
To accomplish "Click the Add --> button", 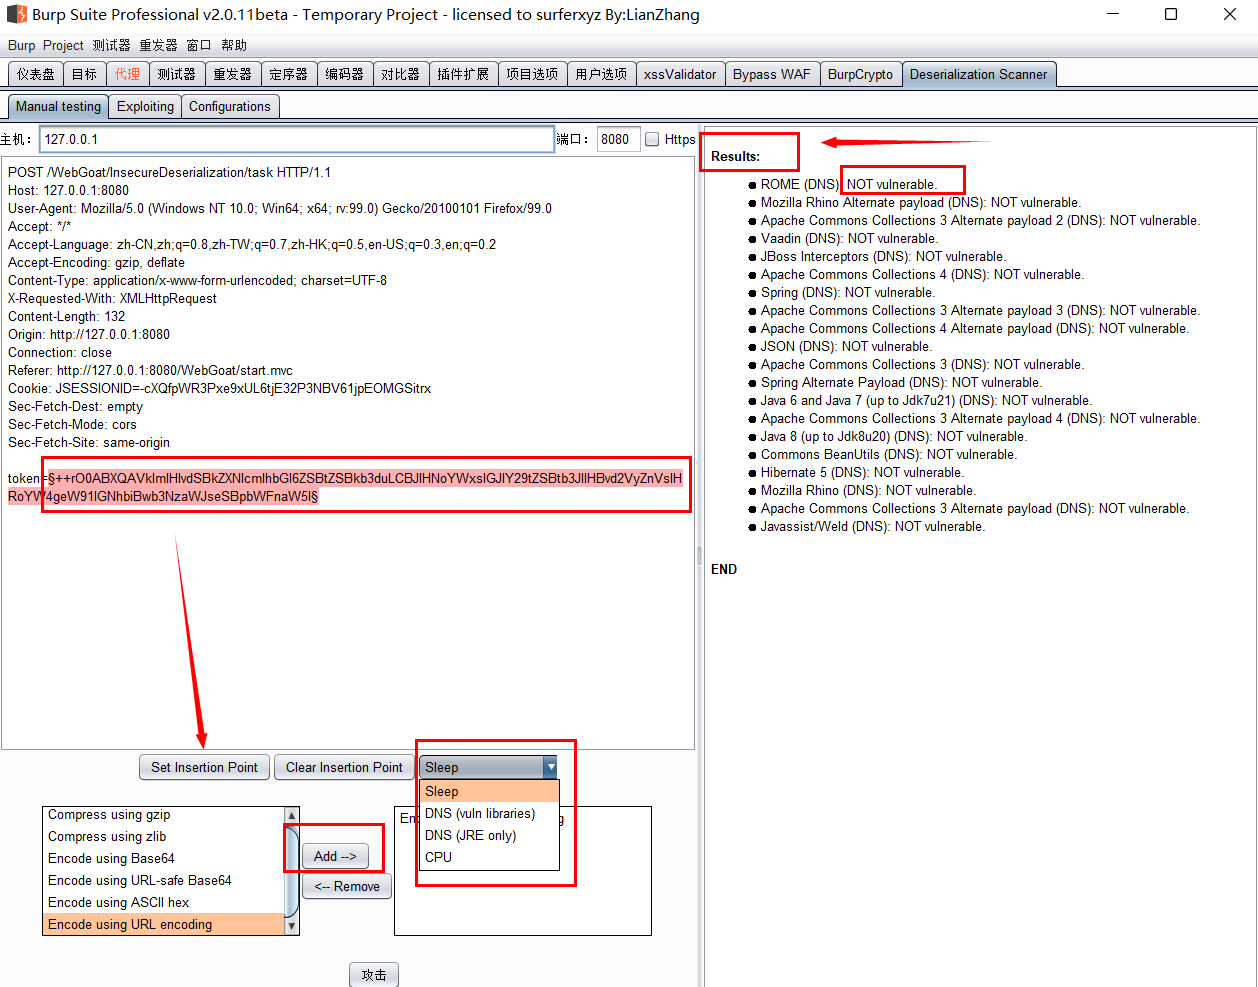I will [335, 856].
